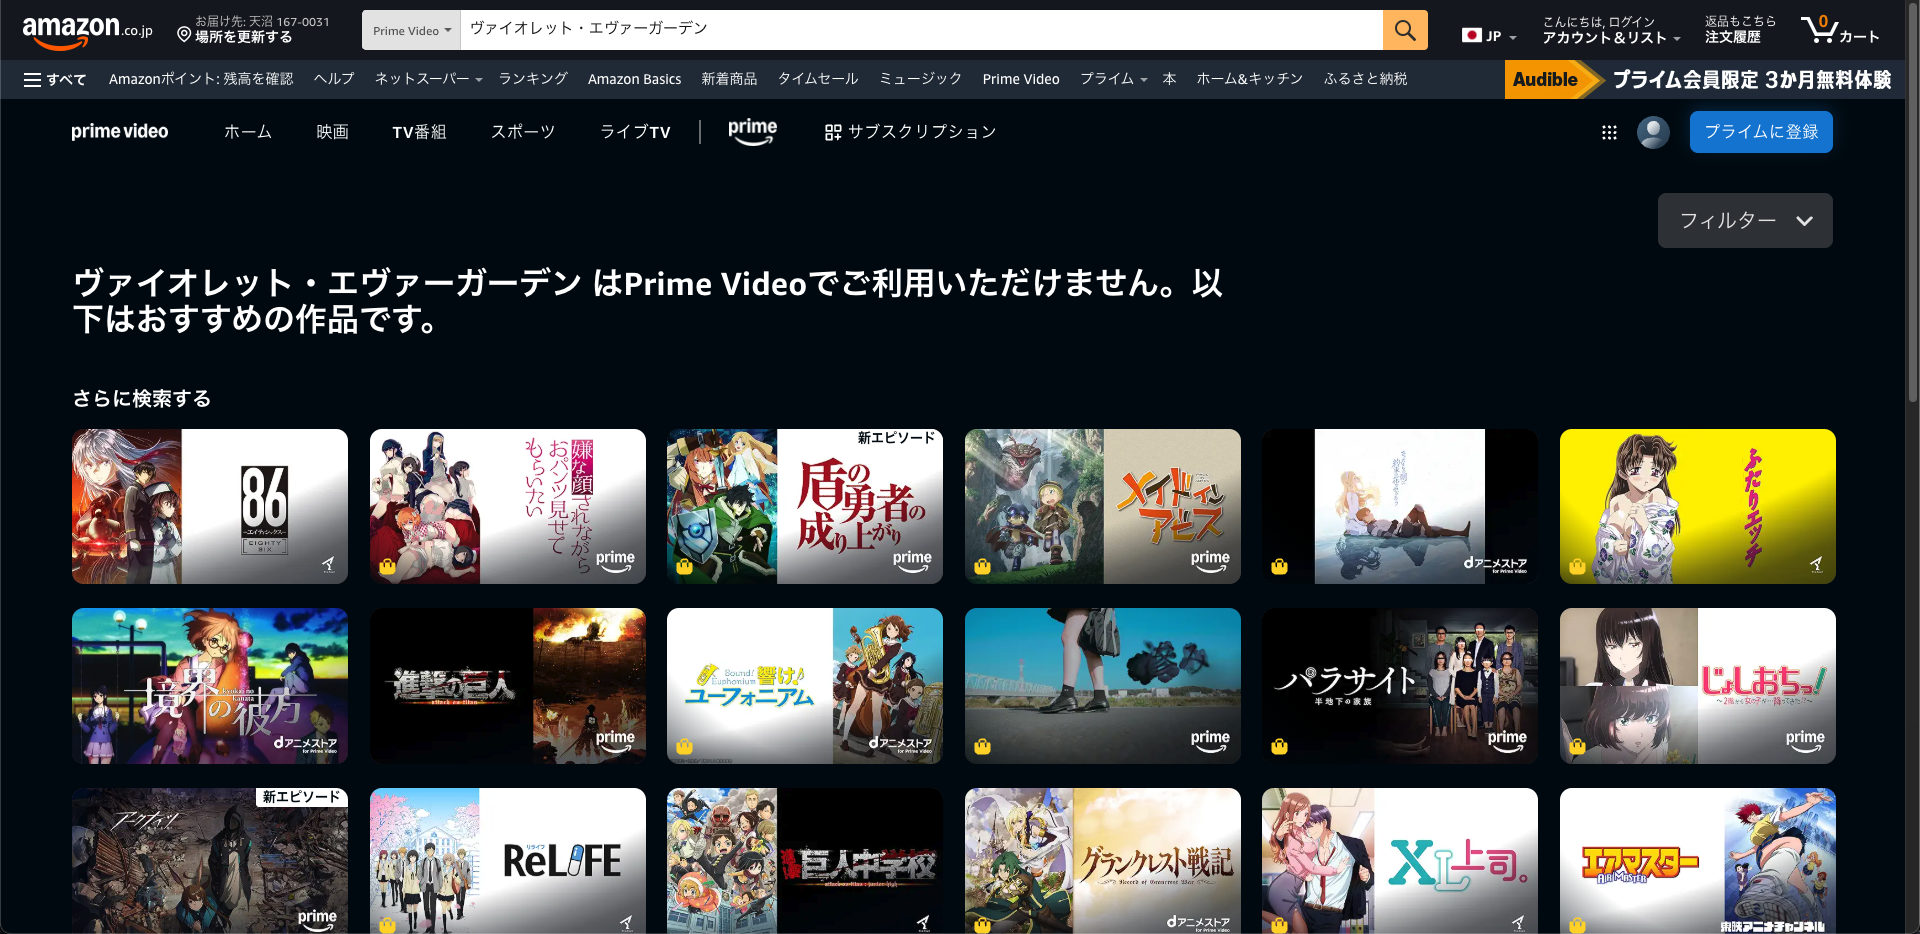Image resolution: width=1920 pixels, height=934 pixels.
Task: Open ライブTV from the navigation
Action: pos(635,131)
